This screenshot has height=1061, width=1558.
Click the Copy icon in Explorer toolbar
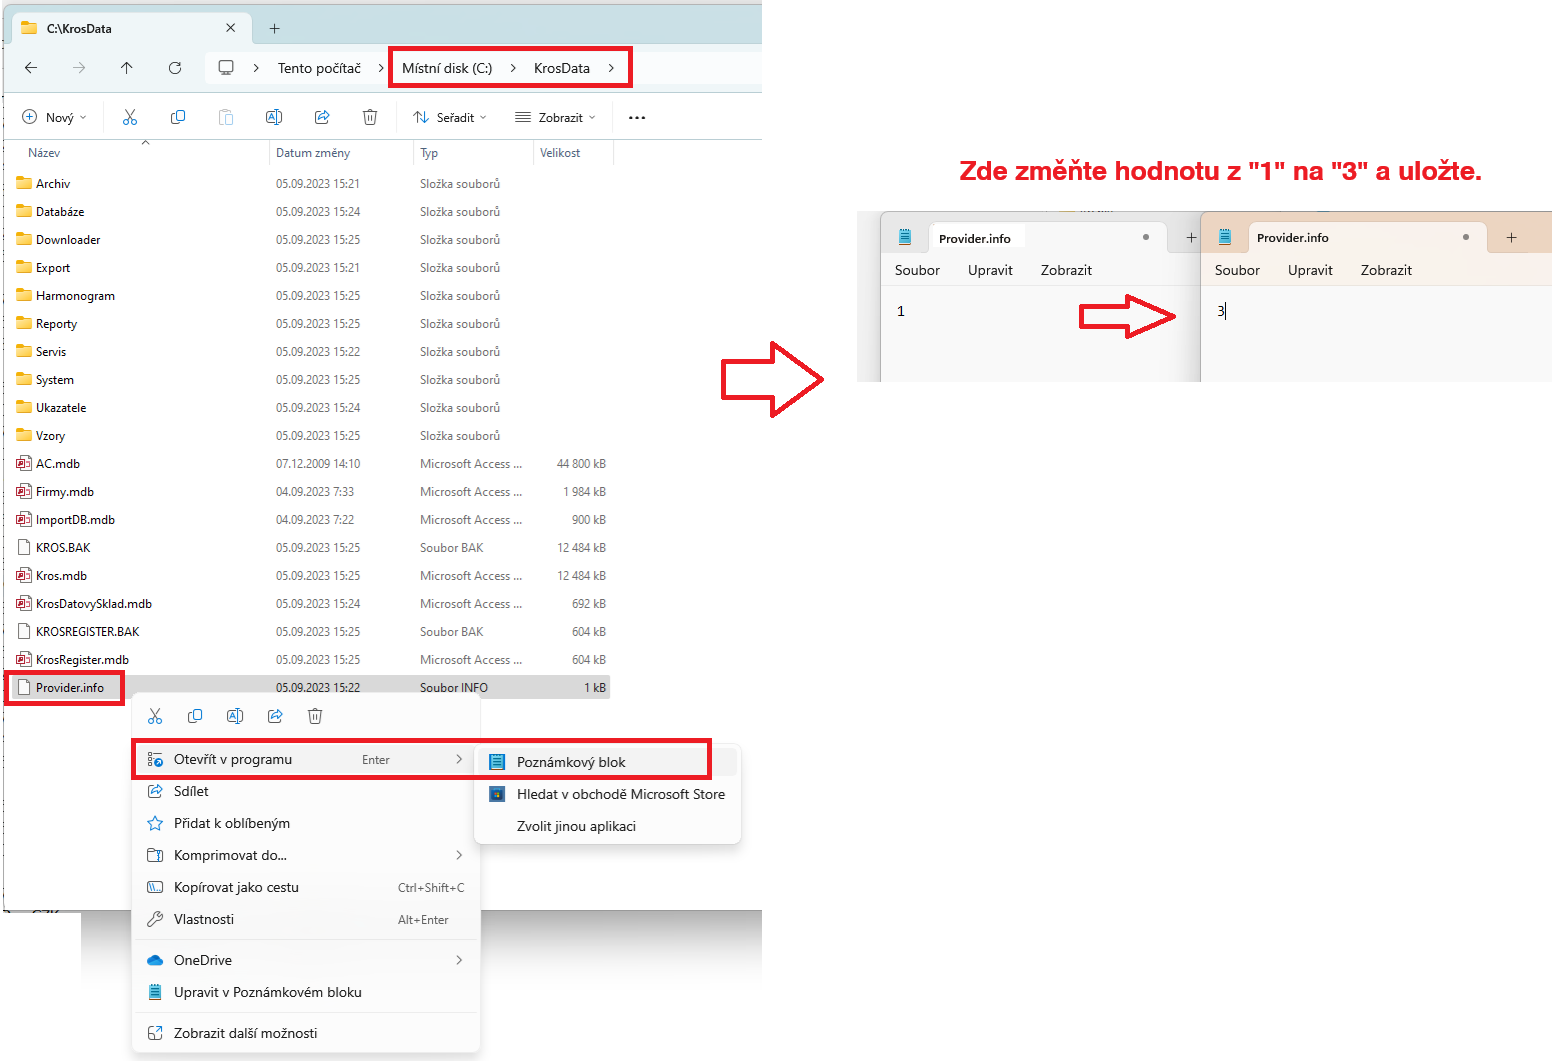point(178,118)
